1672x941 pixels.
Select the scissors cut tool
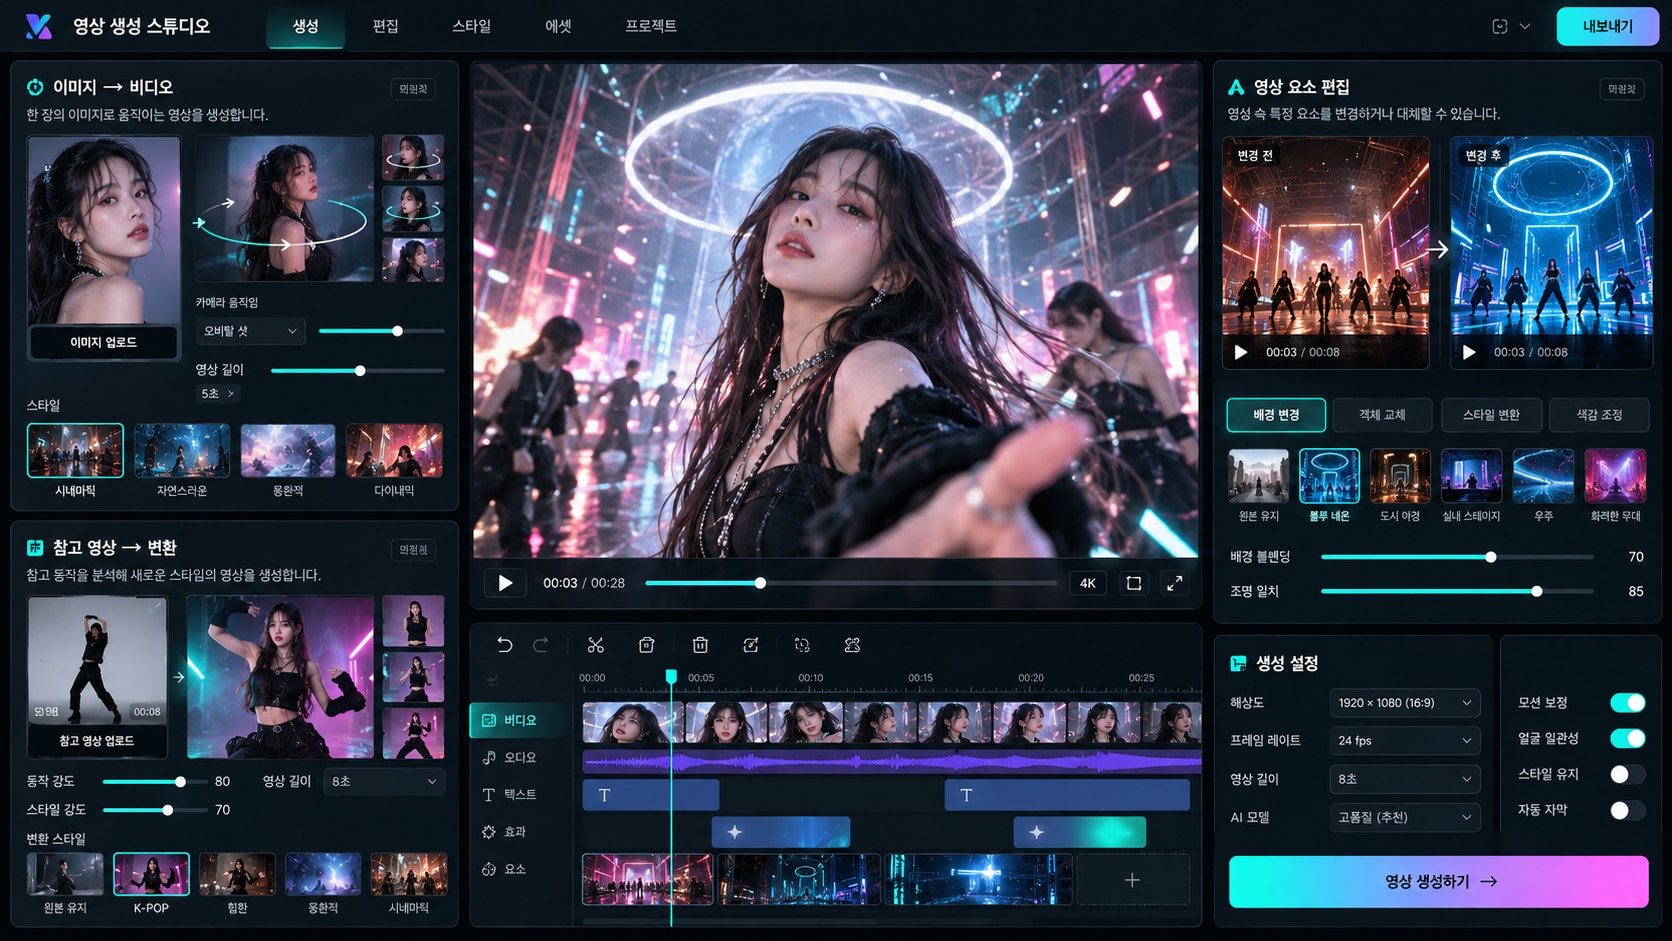point(596,645)
